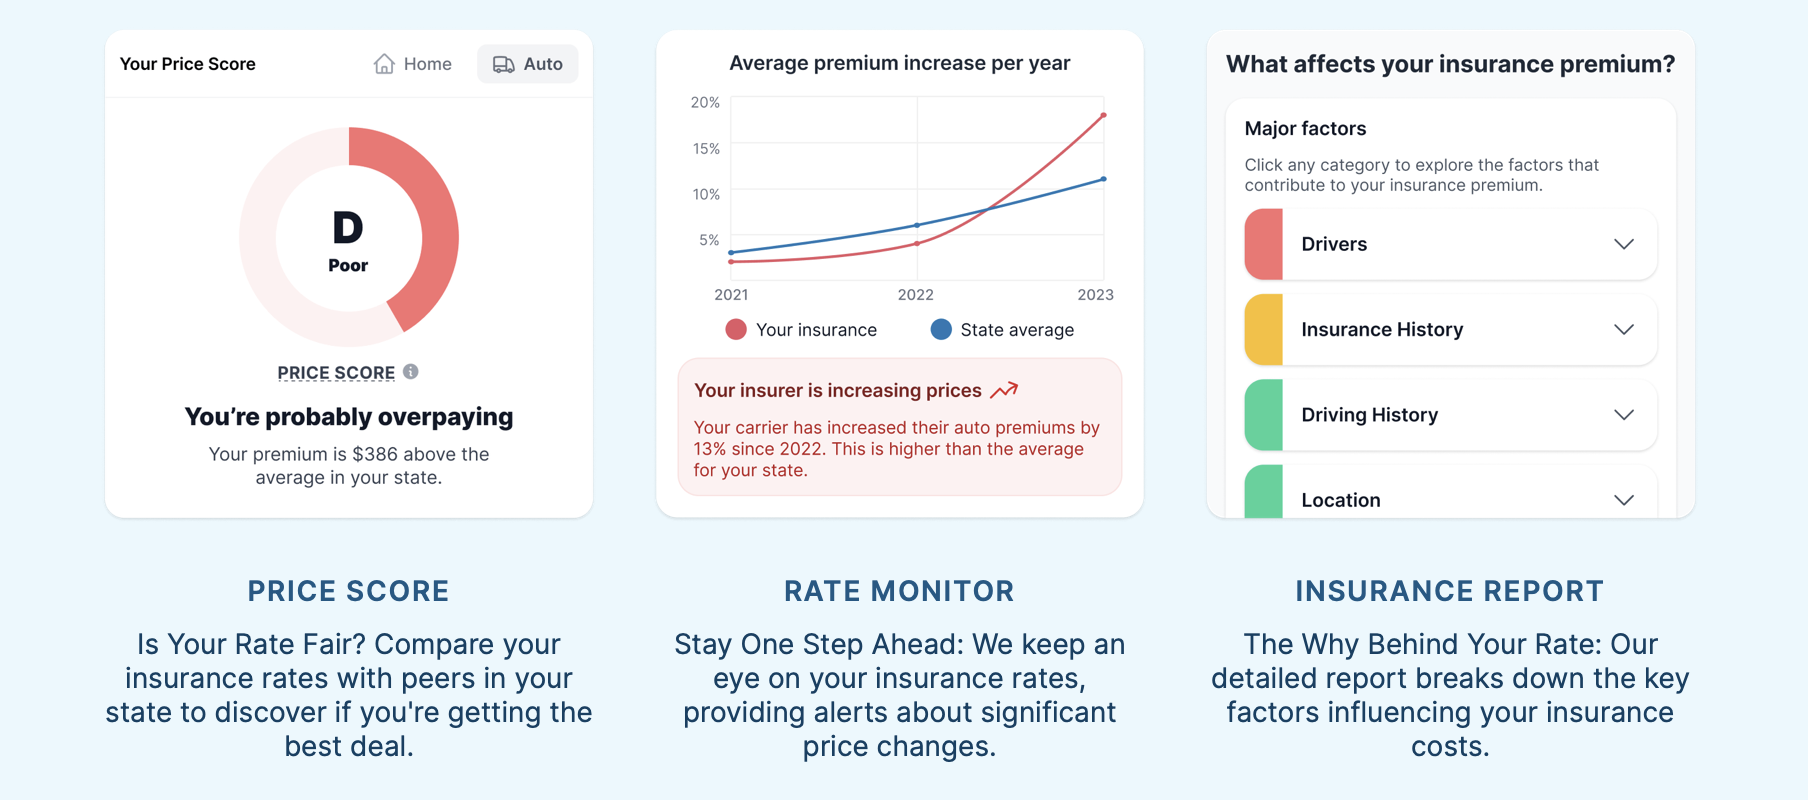Image resolution: width=1808 pixels, height=800 pixels.
Task: Click the house icon beside Home
Action: [384, 64]
